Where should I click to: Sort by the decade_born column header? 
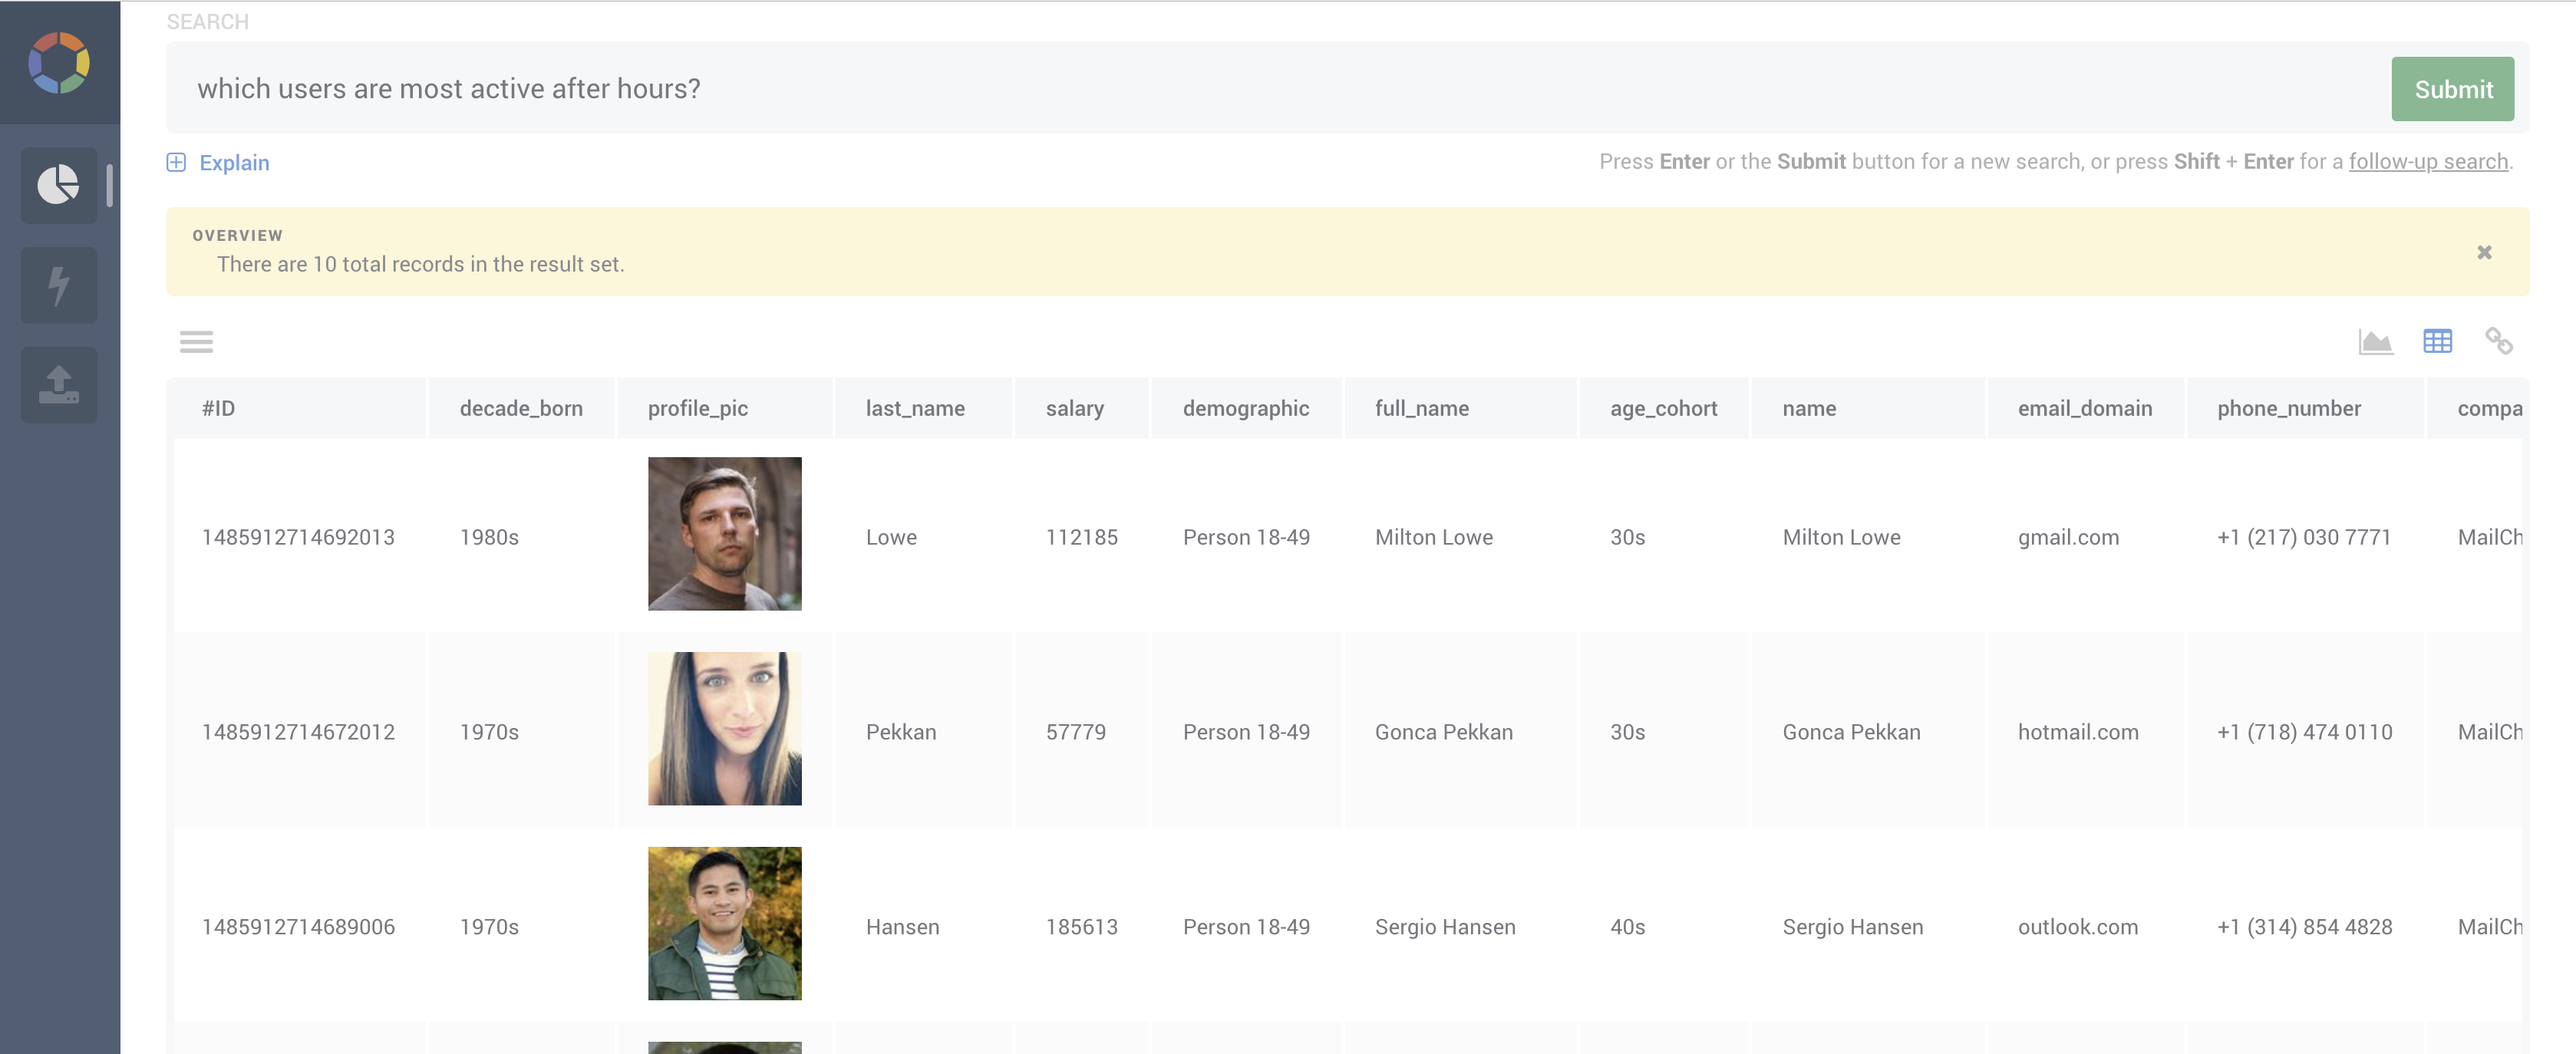(521, 408)
